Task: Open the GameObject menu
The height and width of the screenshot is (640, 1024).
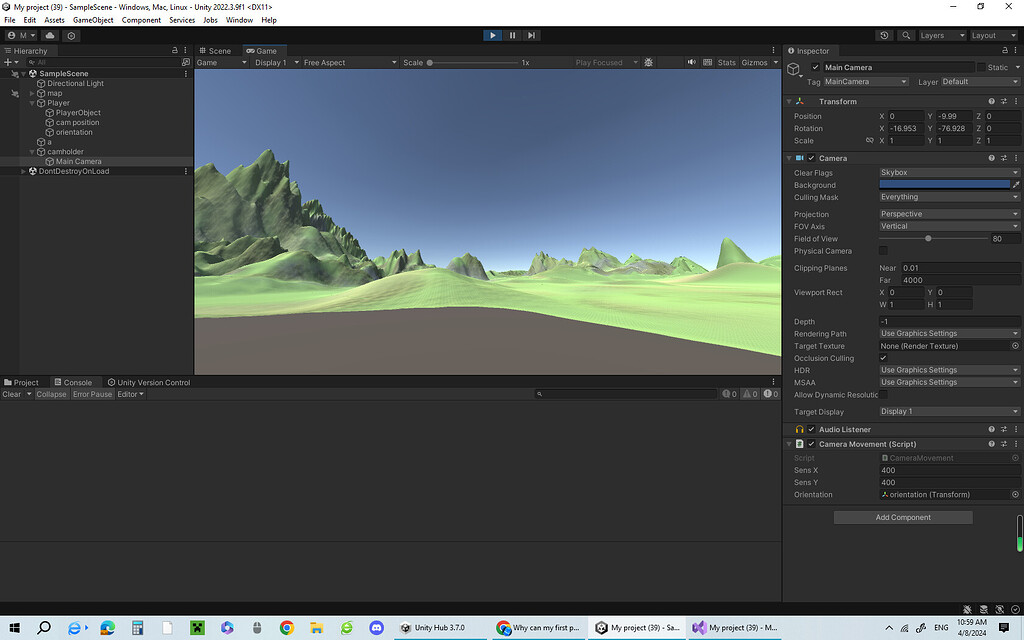Action: tap(93, 20)
